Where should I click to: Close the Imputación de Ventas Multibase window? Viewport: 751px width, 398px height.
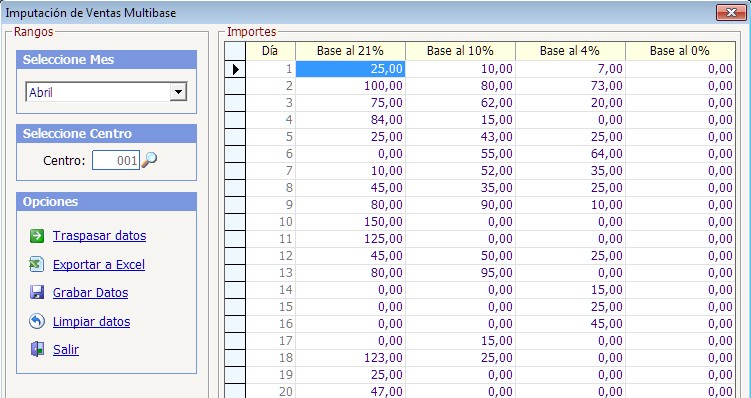731,12
